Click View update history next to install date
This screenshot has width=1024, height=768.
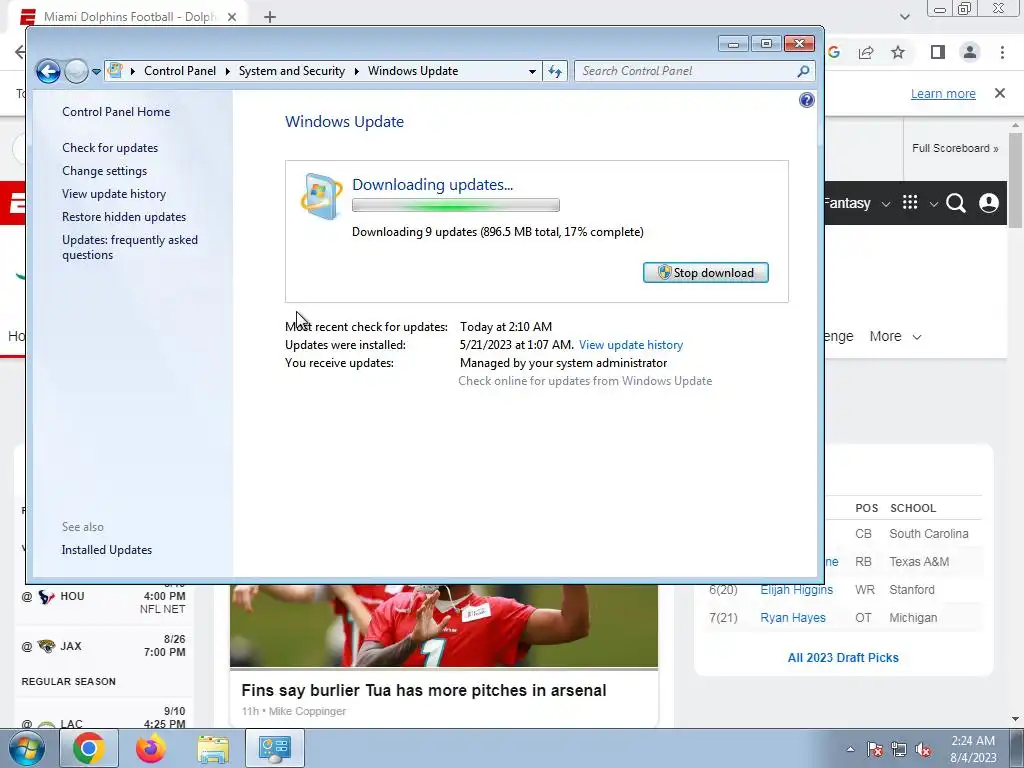pyautogui.click(x=631, y=345)
